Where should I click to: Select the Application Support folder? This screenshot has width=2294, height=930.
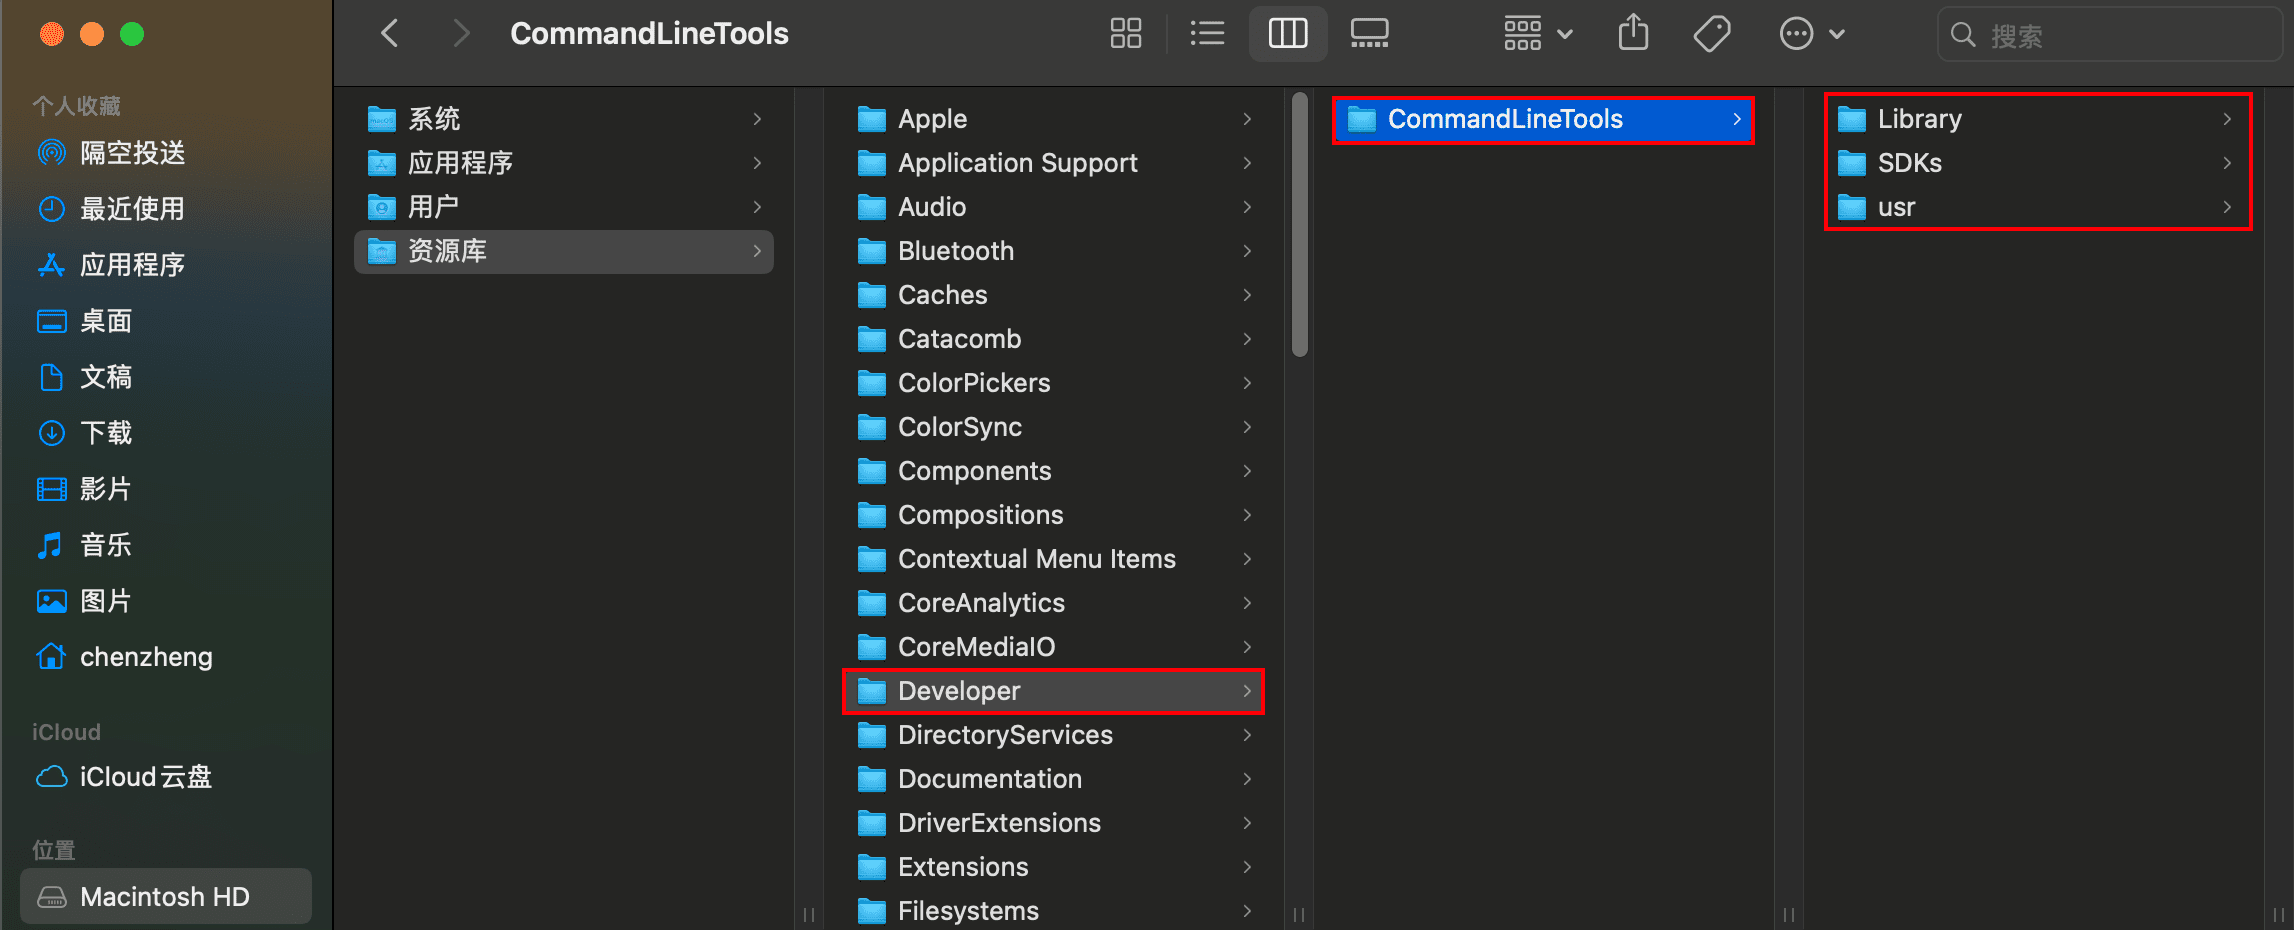(1054, 163)
